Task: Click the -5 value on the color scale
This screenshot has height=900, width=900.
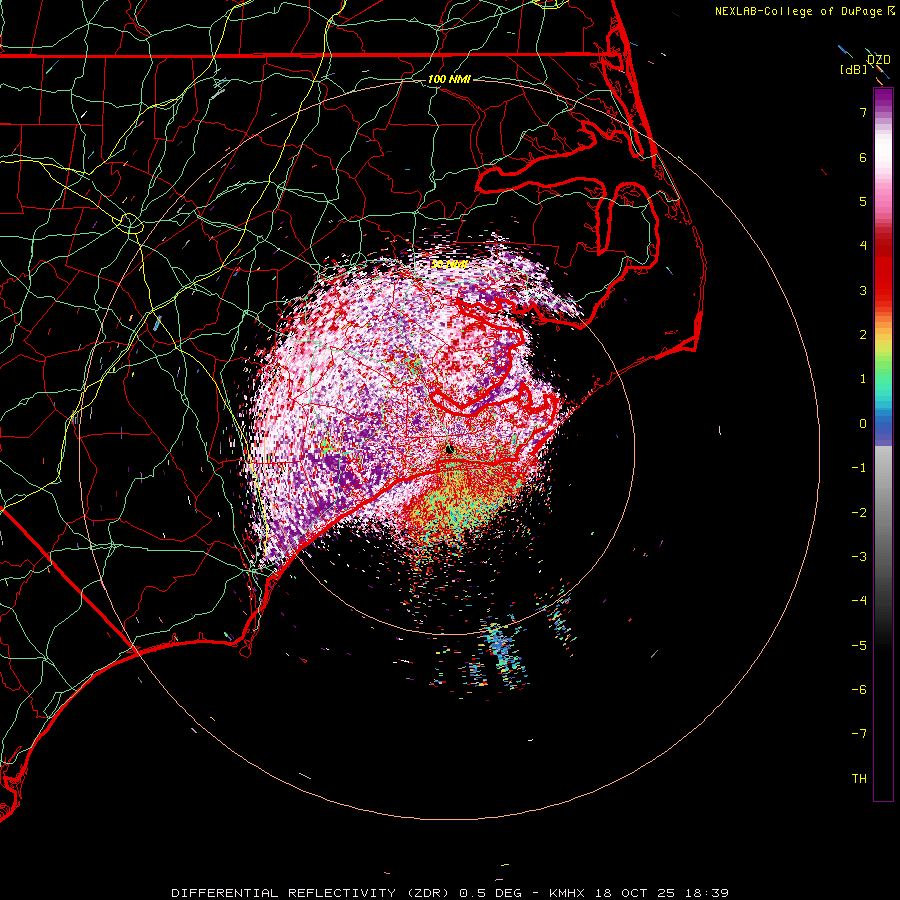Action: click(859, 646)
